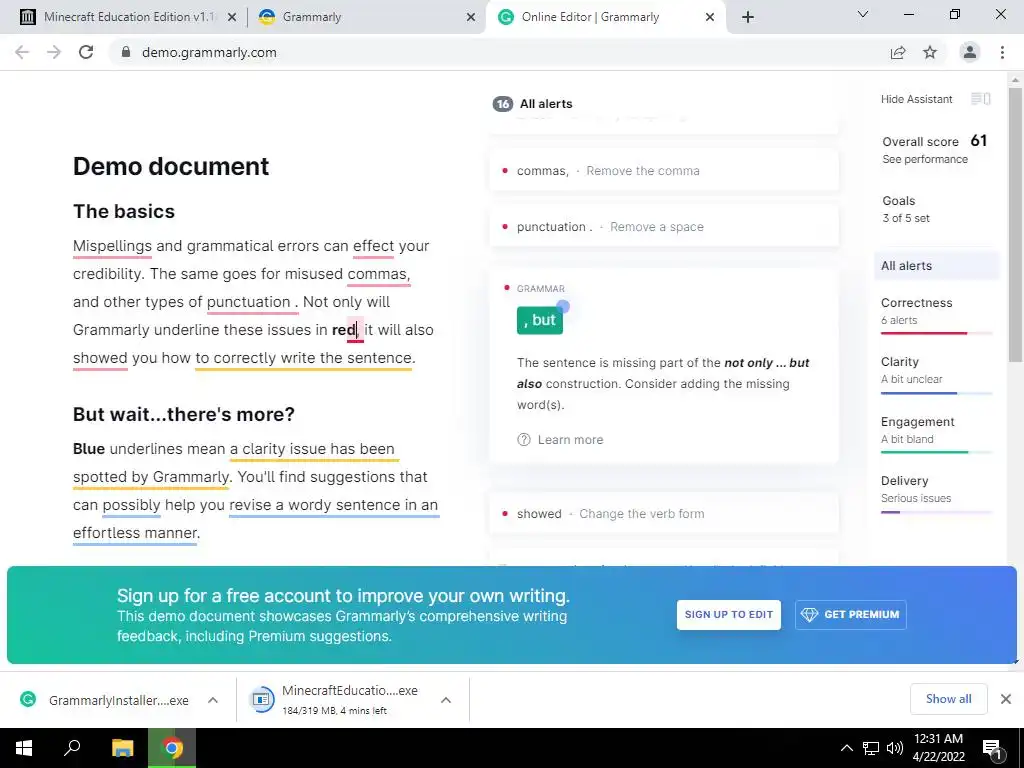1024x768 pixels.
Task: Expand the 'showed Change the verb form' alert
Action: click(664, 514)
